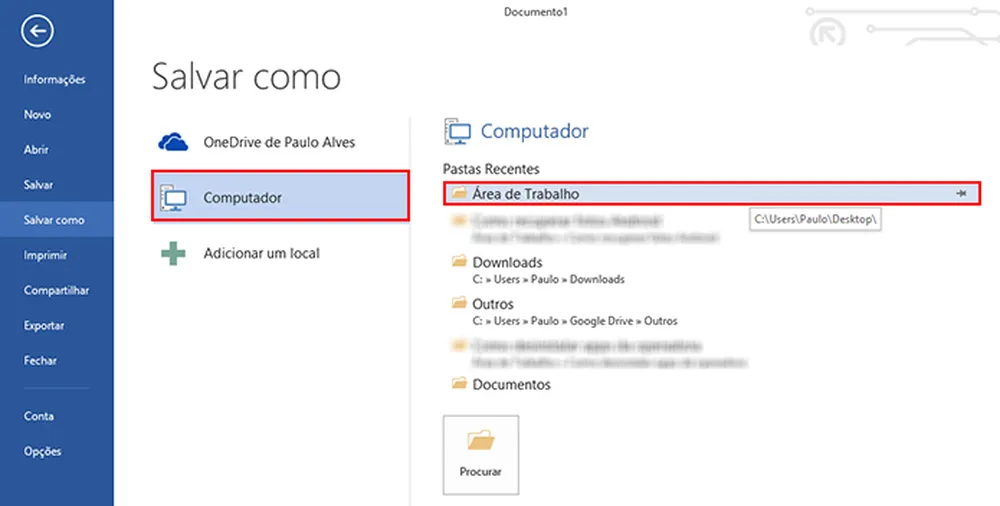The image size is (1000, 506).
Task: Open the Conta account page
Action: (x=39, y=416)
